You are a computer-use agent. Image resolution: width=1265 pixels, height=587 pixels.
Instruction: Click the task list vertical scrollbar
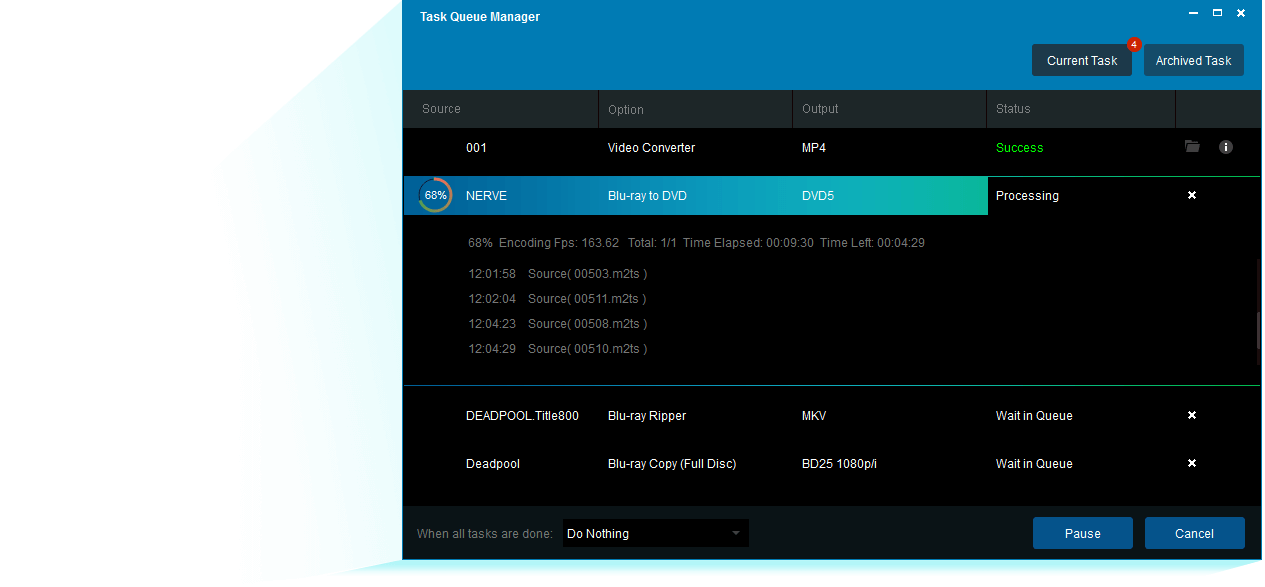1259,331
